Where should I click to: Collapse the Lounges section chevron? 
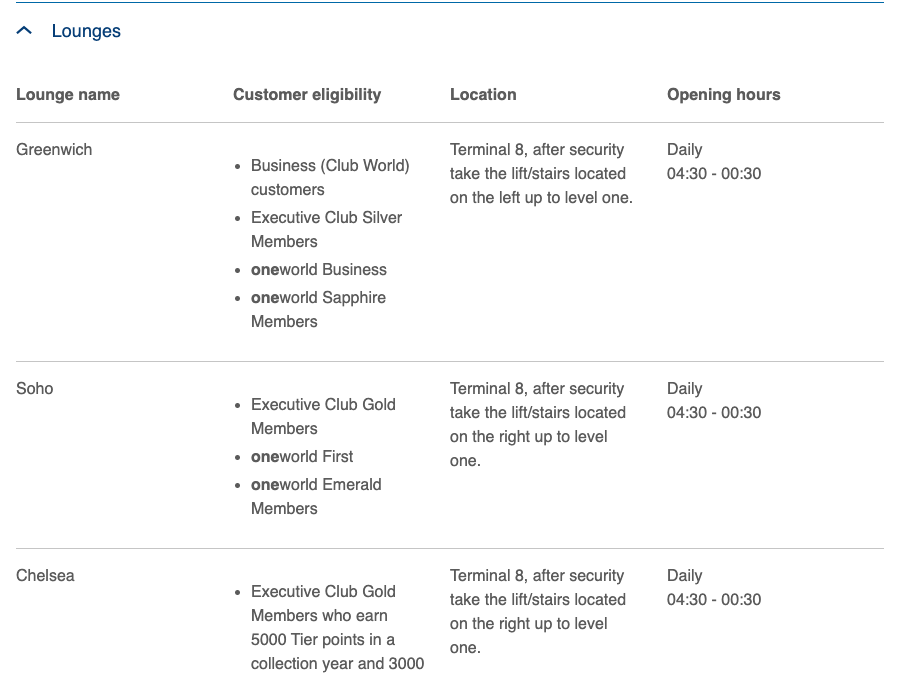coord(24,30)
